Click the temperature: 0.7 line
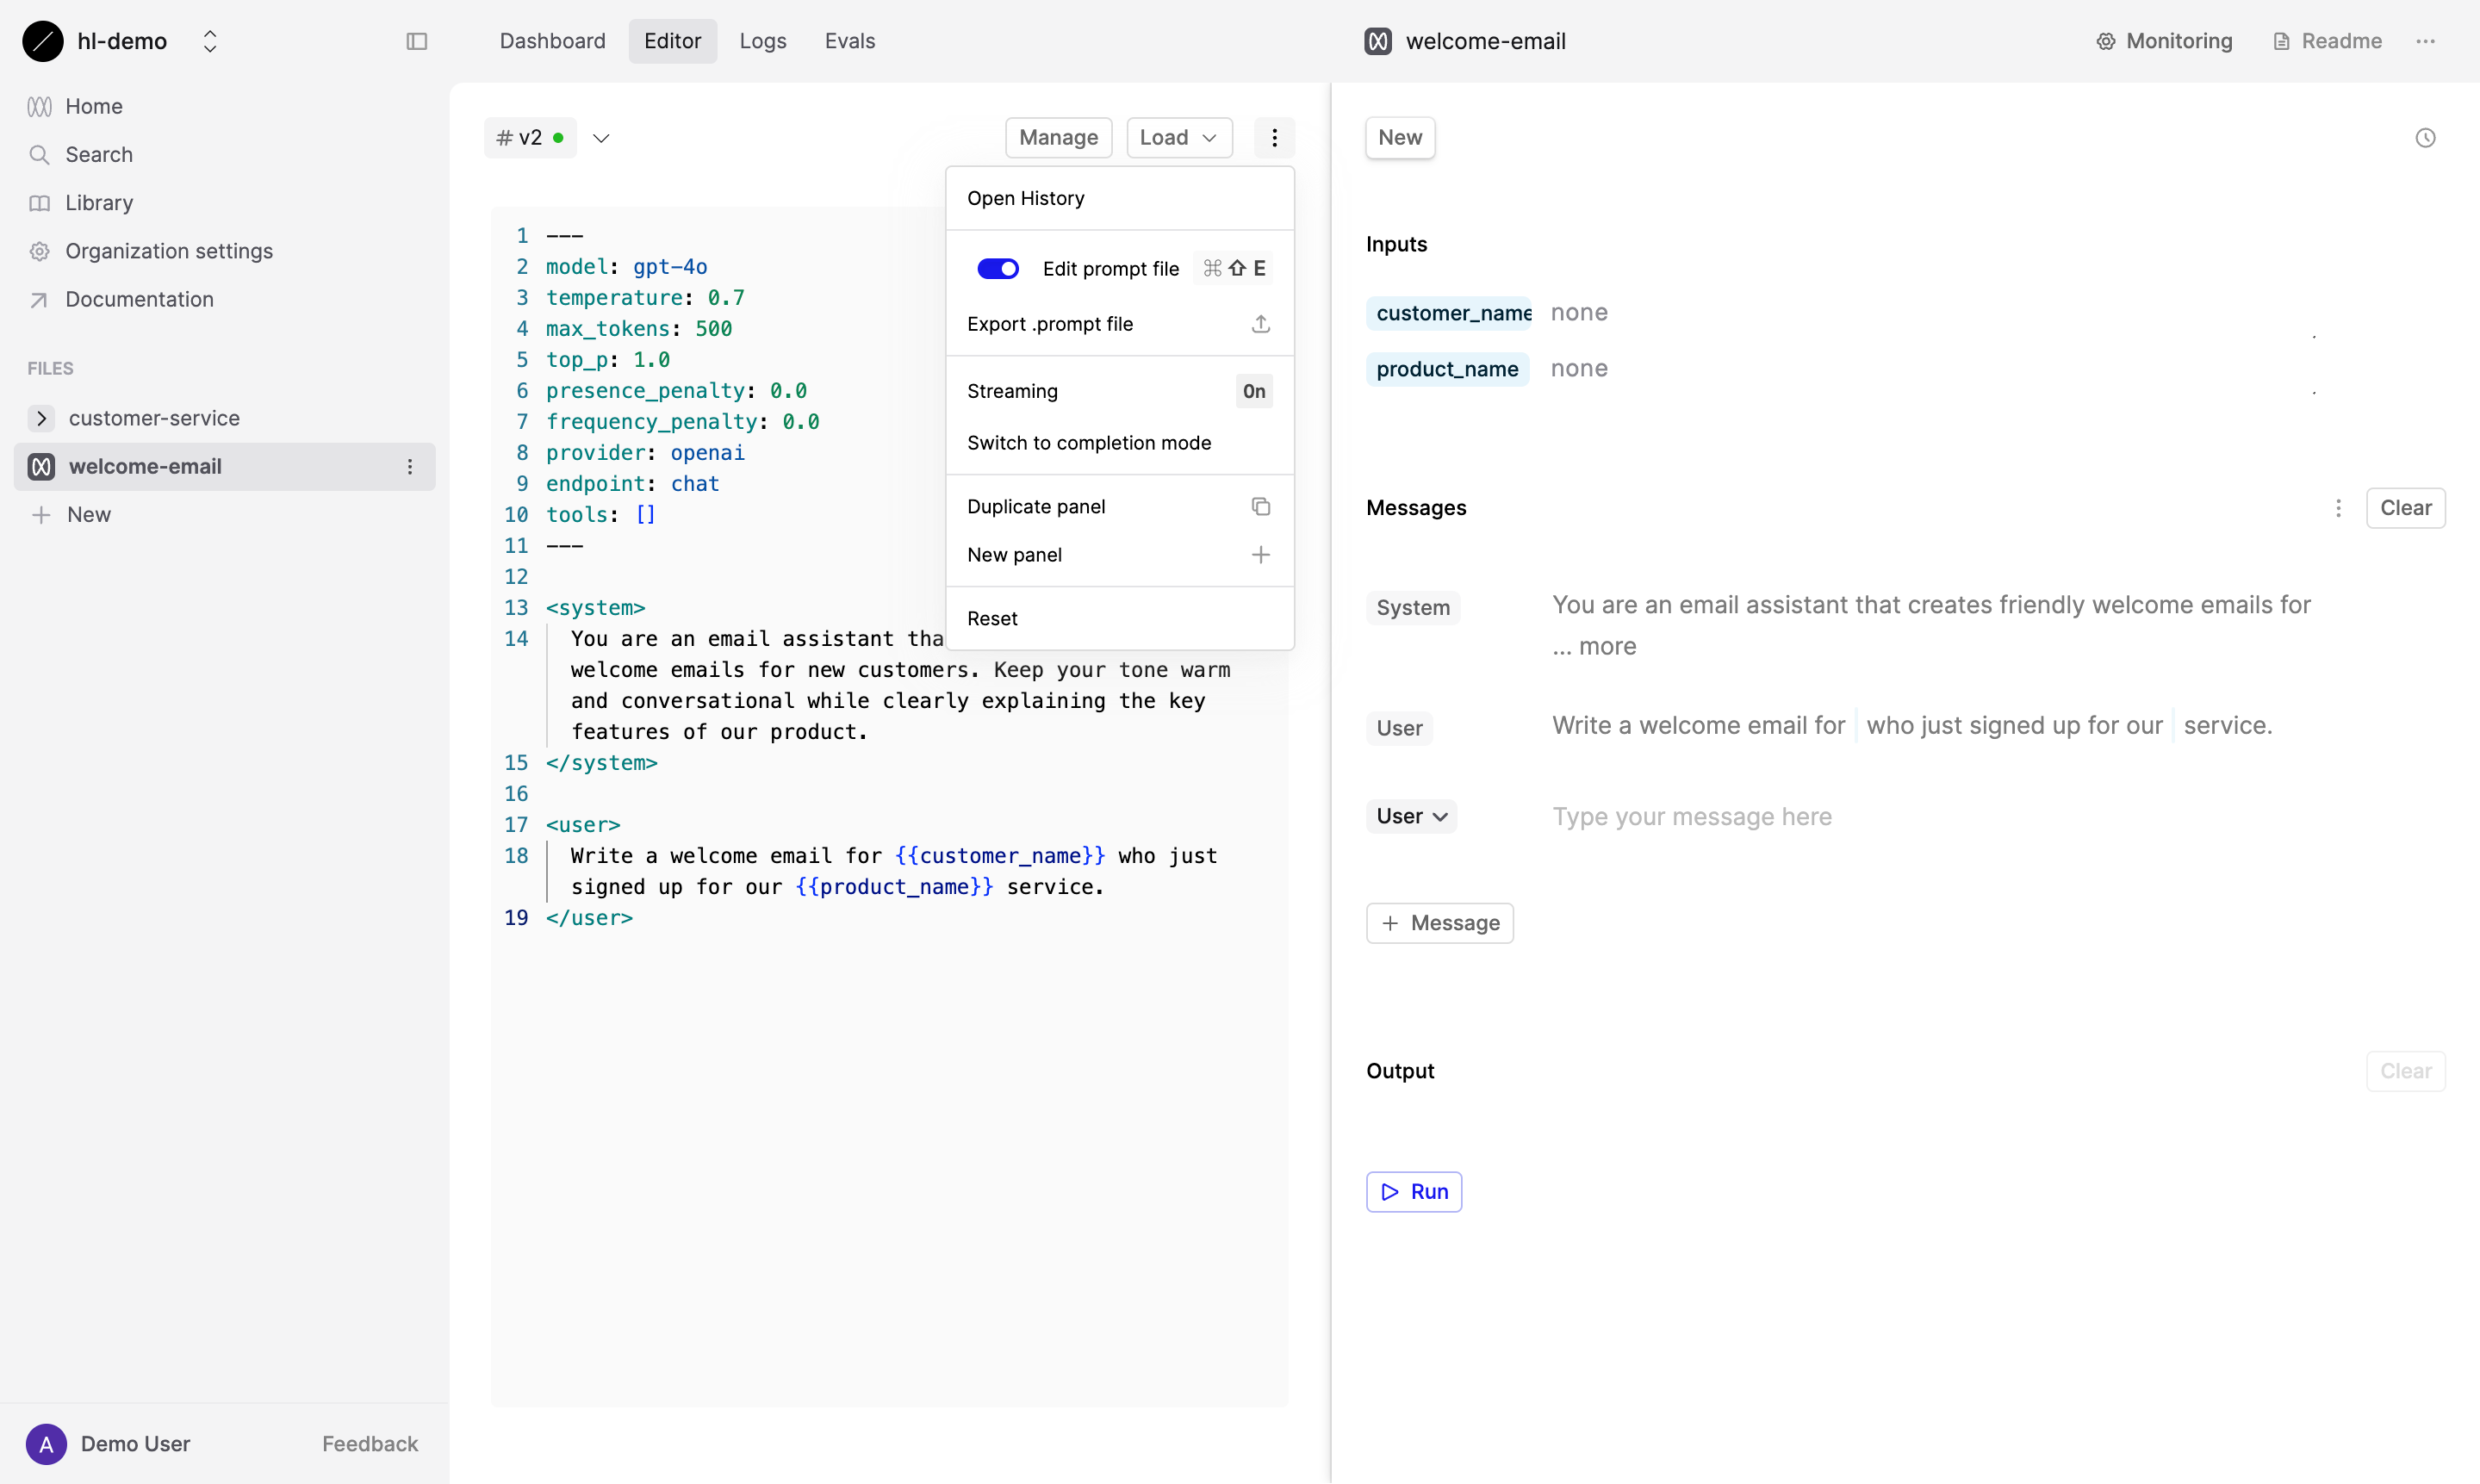The width and height of the screenshot is (2480, 1484). [645, 298]
